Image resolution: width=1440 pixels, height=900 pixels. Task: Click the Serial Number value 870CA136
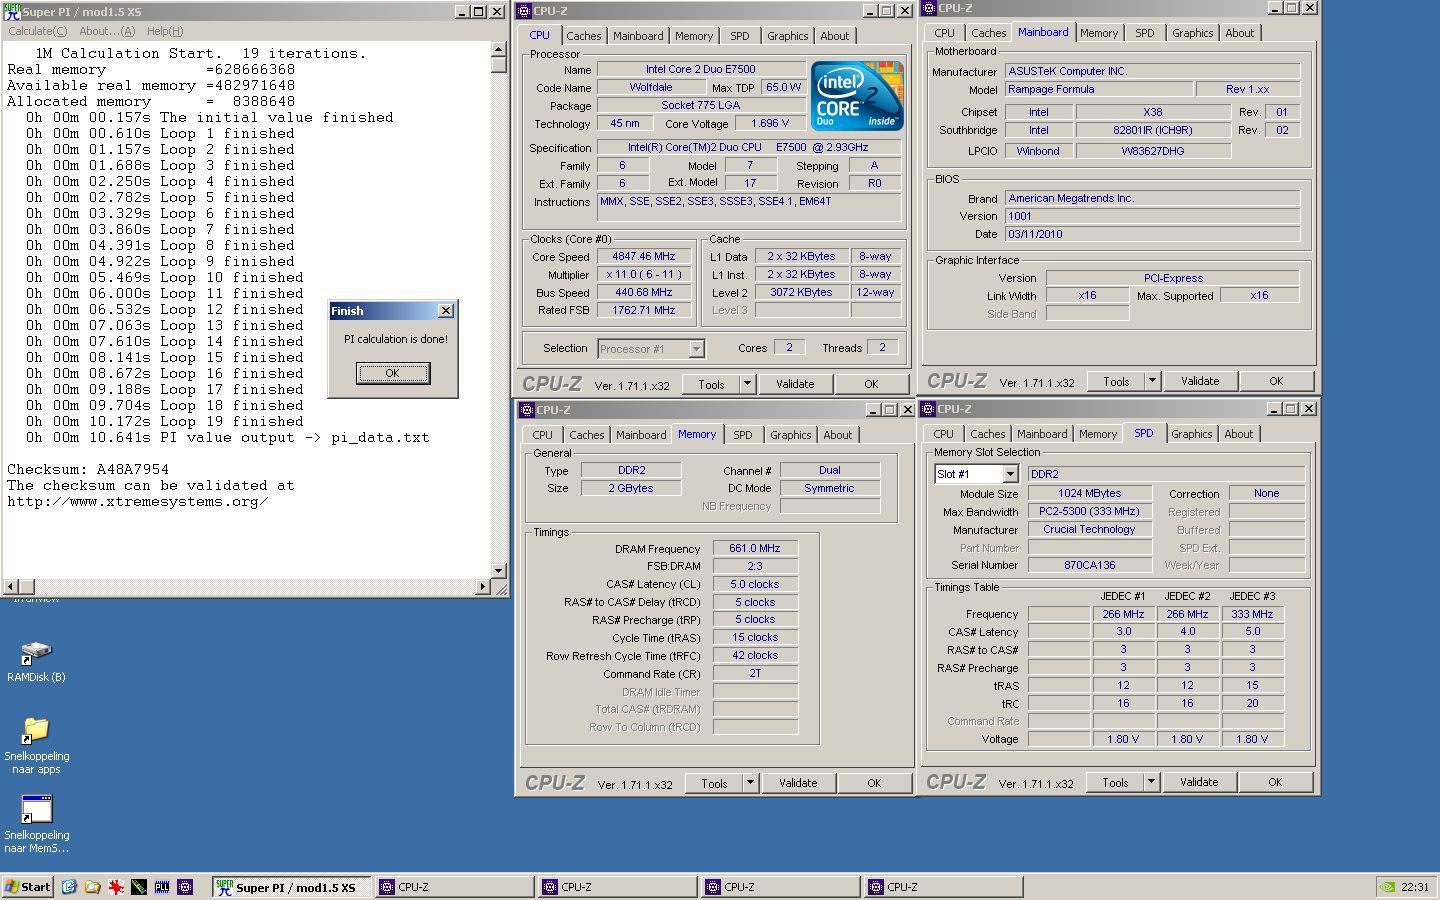[1090, 565]
